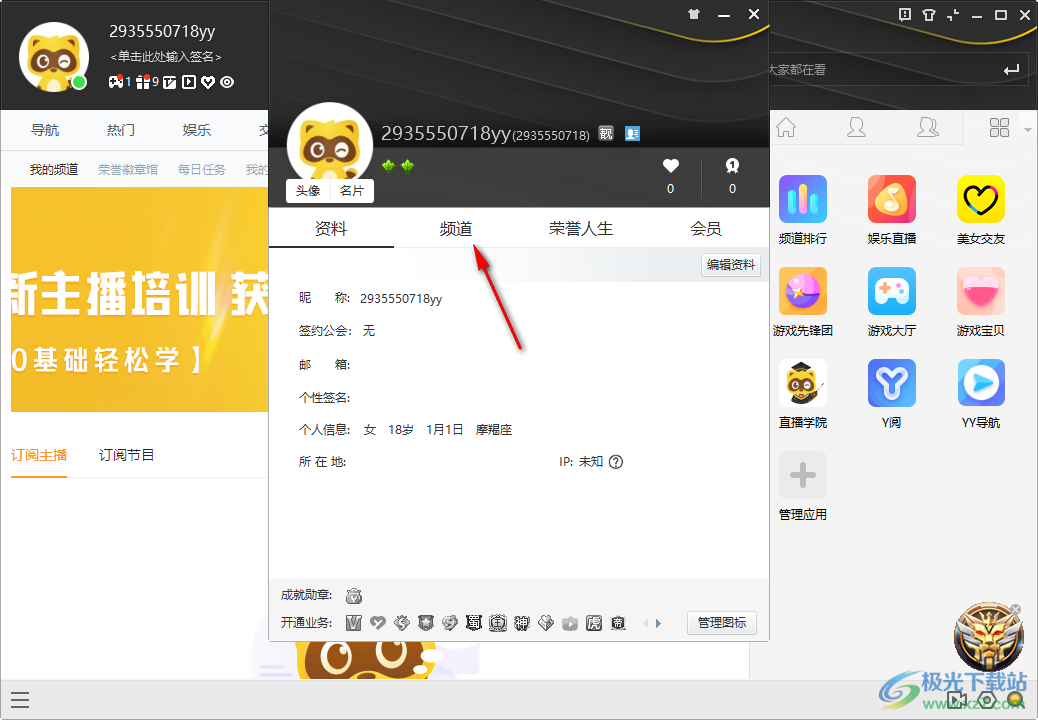
Task: Go to the home icon tab in the right panel
Action: (786, 127)
